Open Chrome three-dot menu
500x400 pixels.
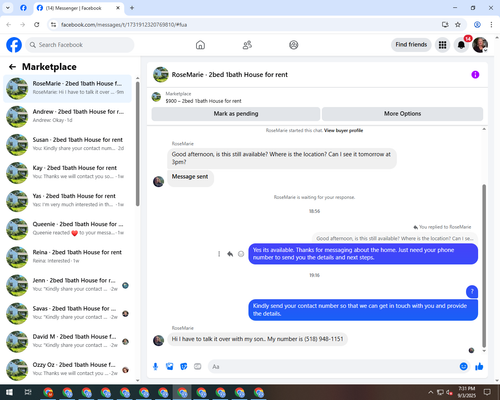tap(491, 25)
